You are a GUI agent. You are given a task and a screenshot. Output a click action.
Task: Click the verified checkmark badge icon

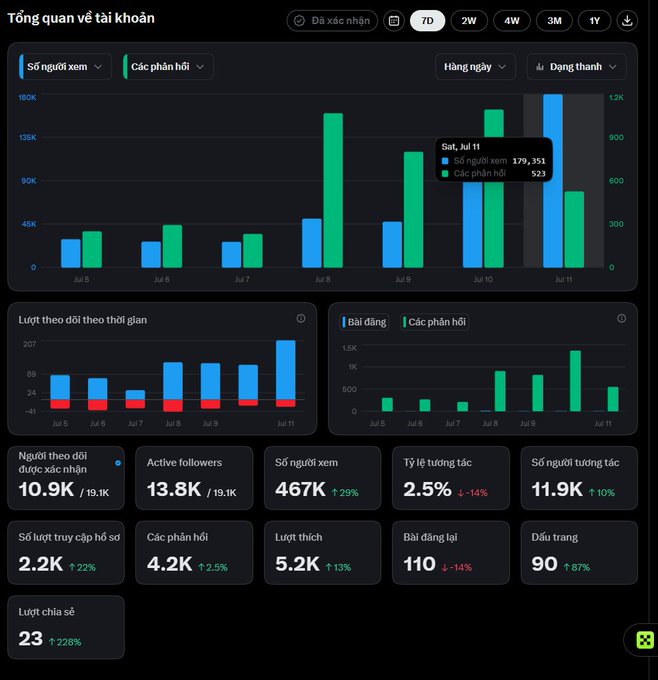click(x=299, y=21)
